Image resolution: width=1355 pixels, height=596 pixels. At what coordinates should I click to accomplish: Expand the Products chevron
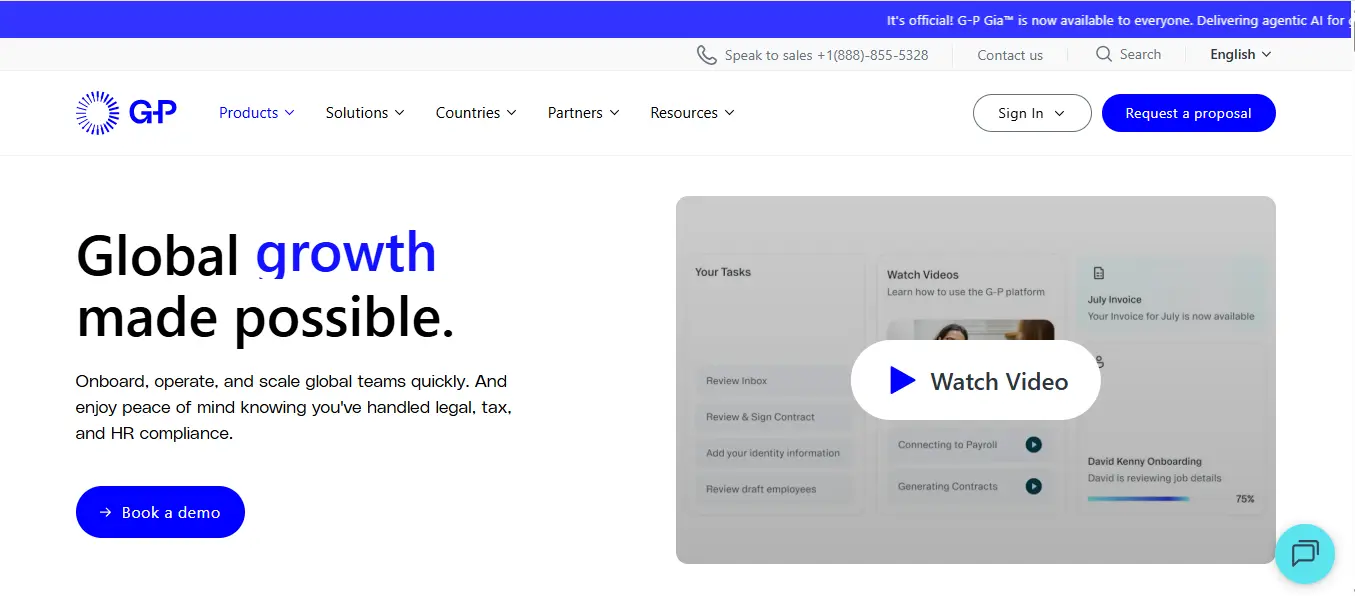tap(290, 113)
